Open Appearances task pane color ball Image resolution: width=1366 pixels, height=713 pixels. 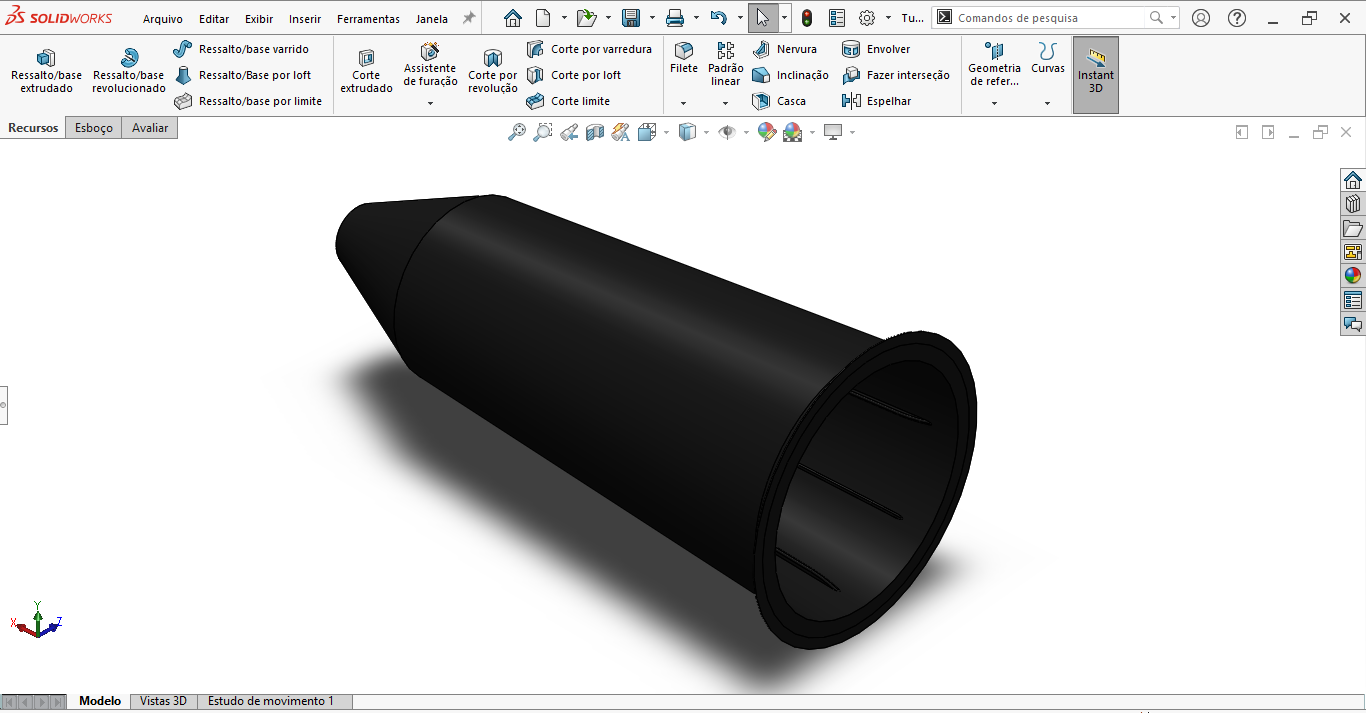(x=1353, y=276)
